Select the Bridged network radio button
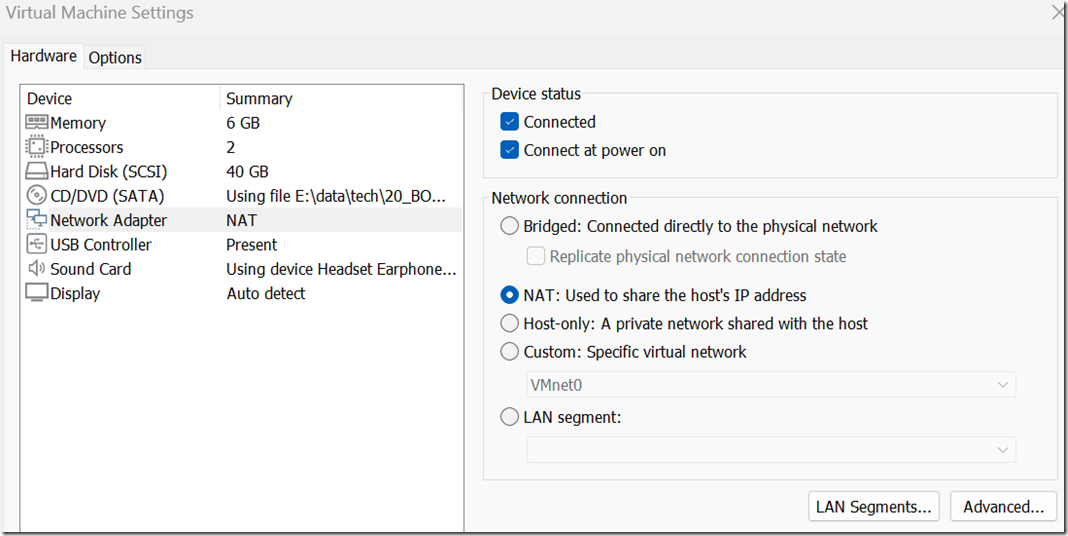This screenshot has height=536, width=1068. [509, 226]
